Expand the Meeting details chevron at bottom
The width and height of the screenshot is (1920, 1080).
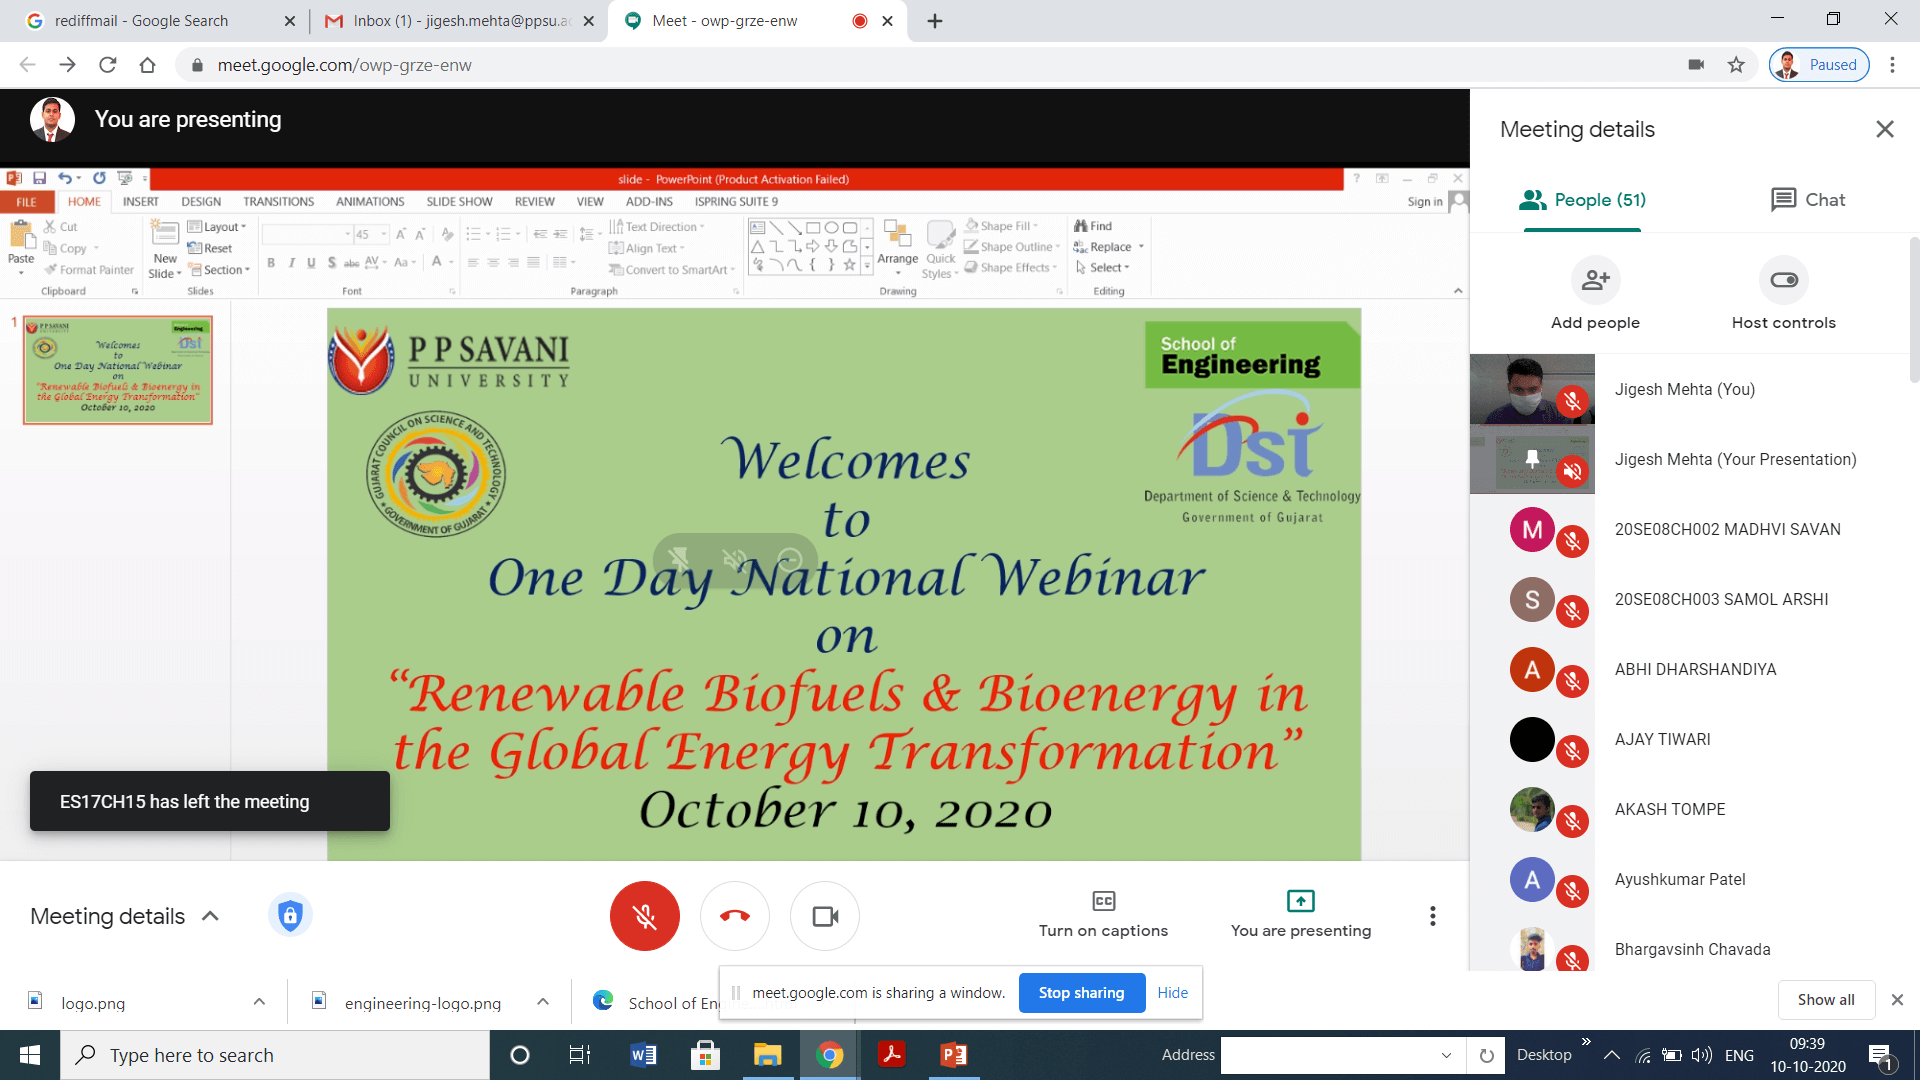pos(210,916)
